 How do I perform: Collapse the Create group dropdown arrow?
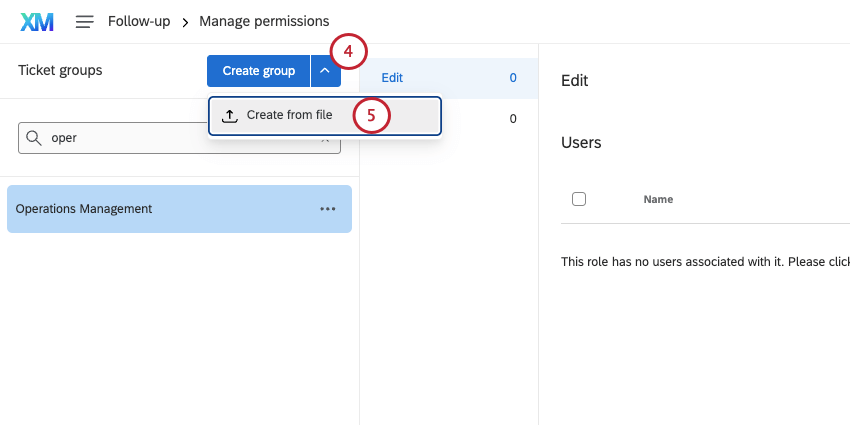tap(325, 71)
